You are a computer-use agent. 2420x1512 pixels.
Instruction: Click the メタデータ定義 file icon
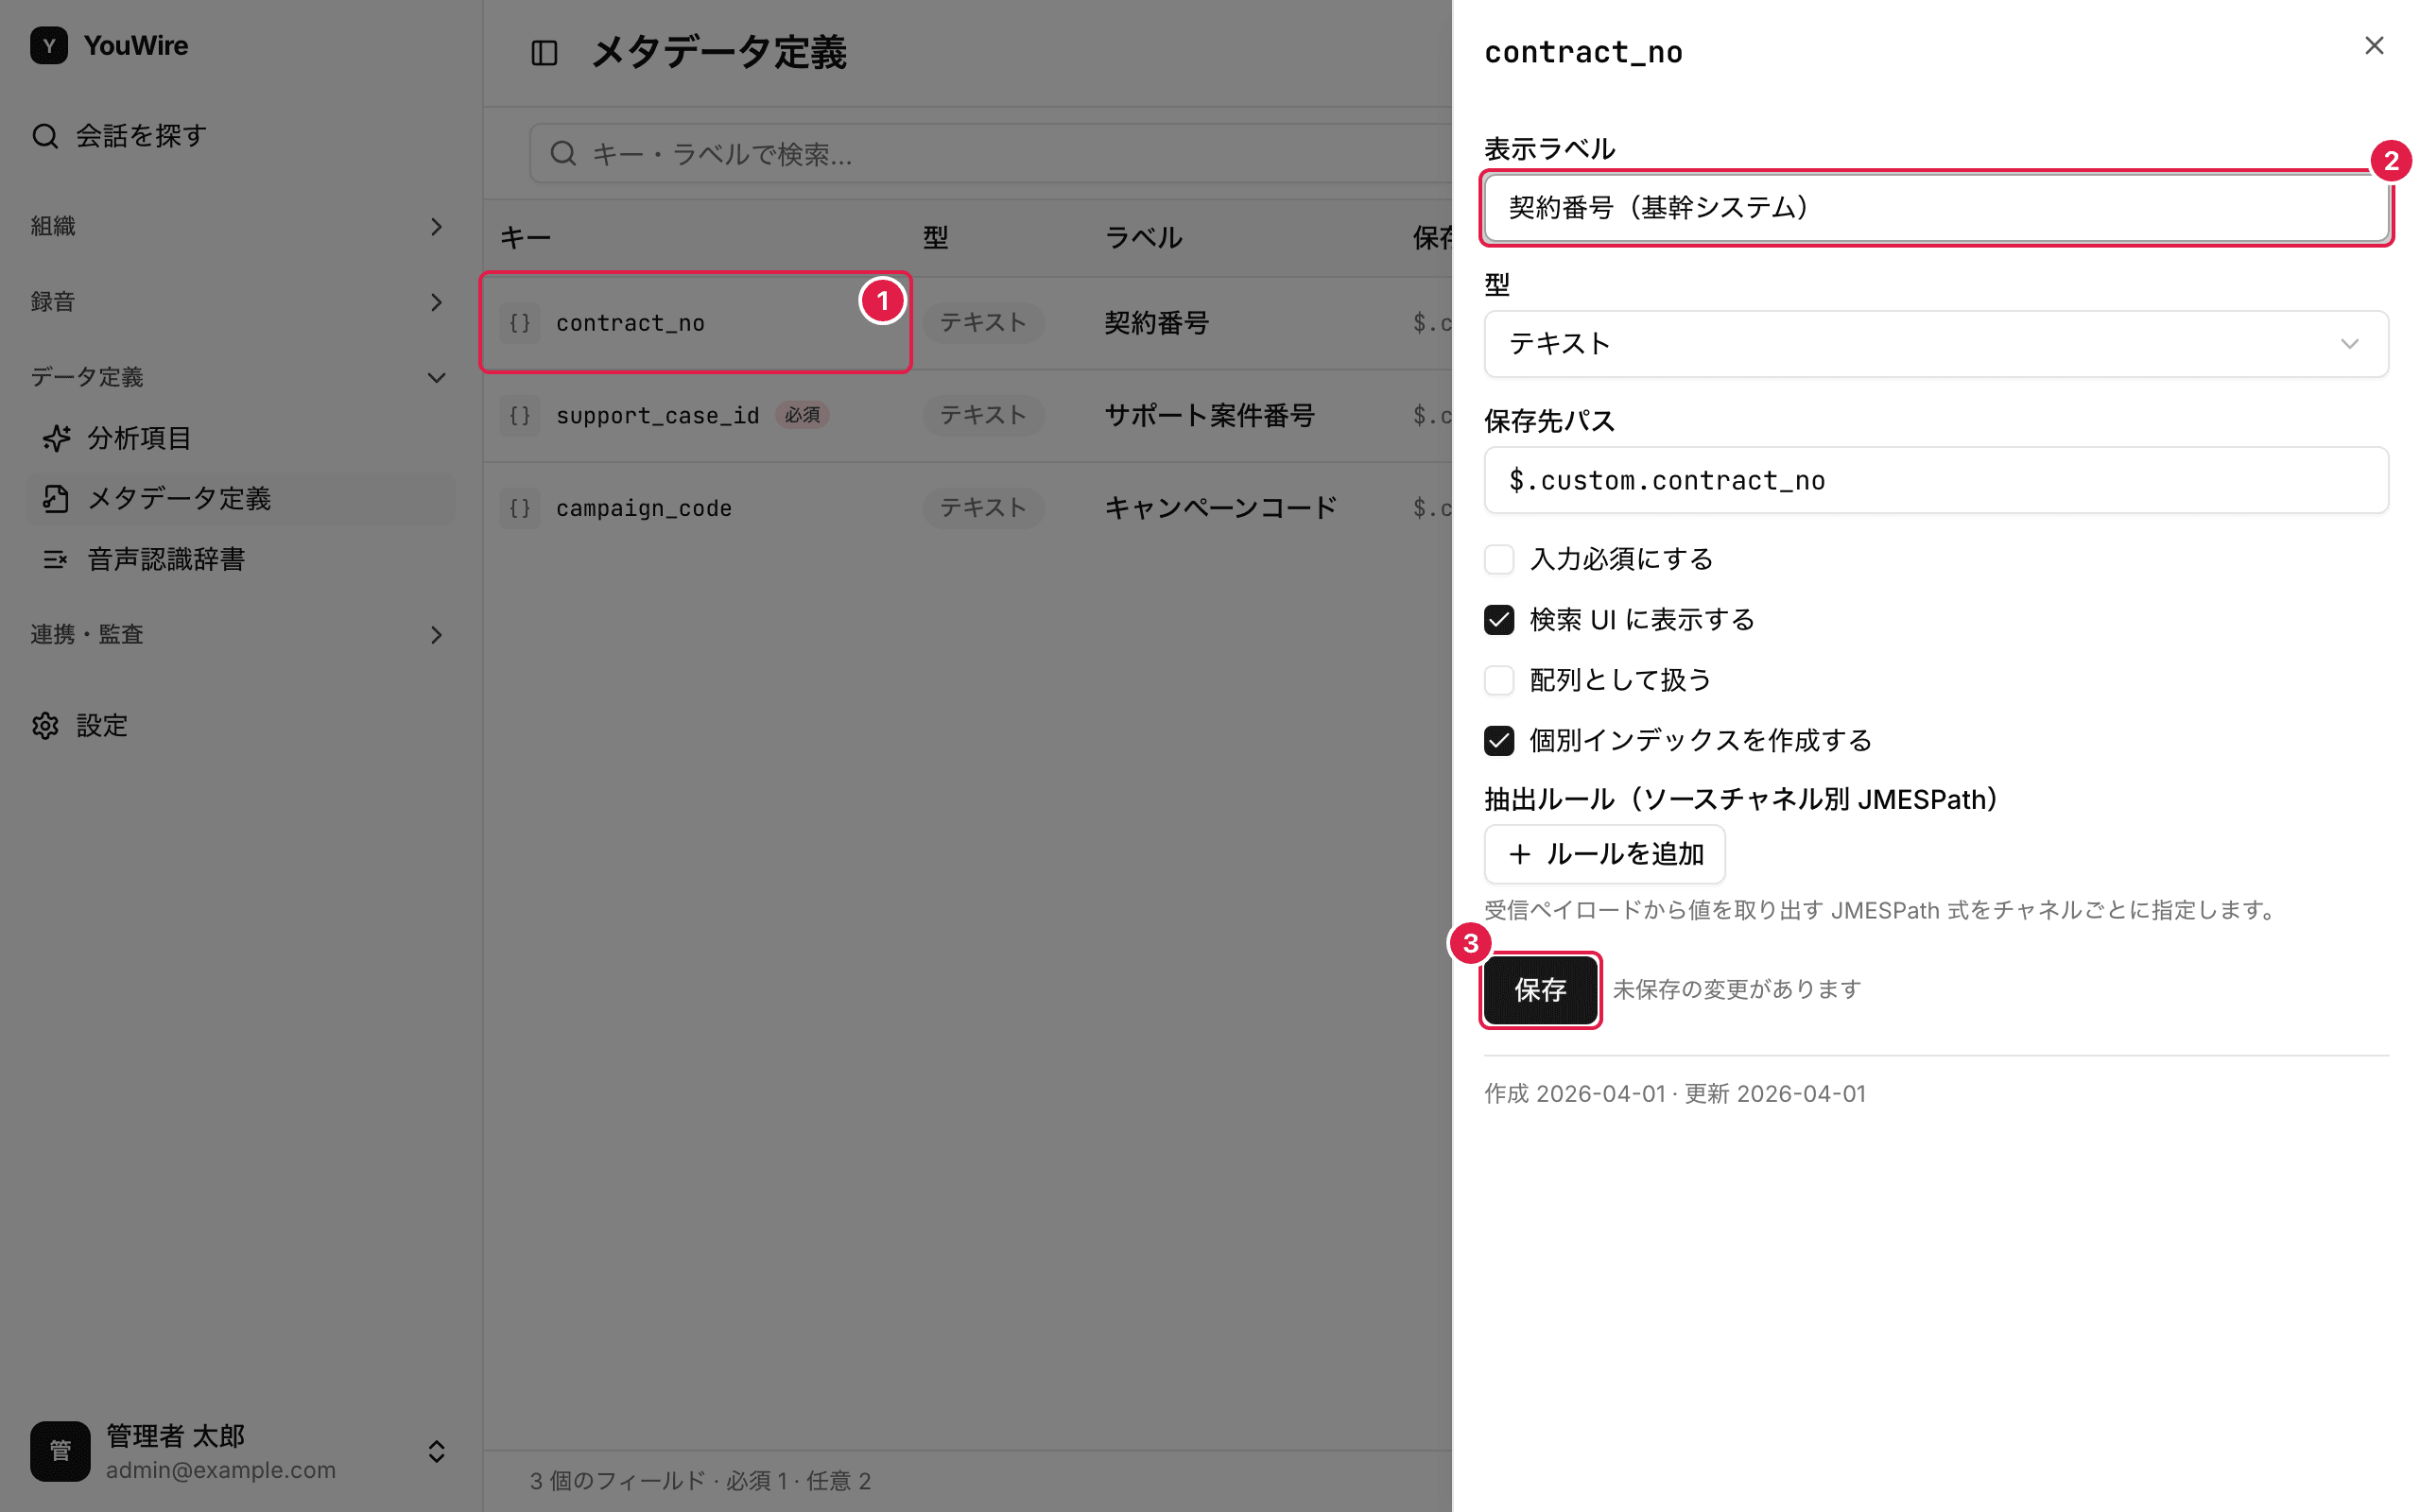tap(56, 498)
